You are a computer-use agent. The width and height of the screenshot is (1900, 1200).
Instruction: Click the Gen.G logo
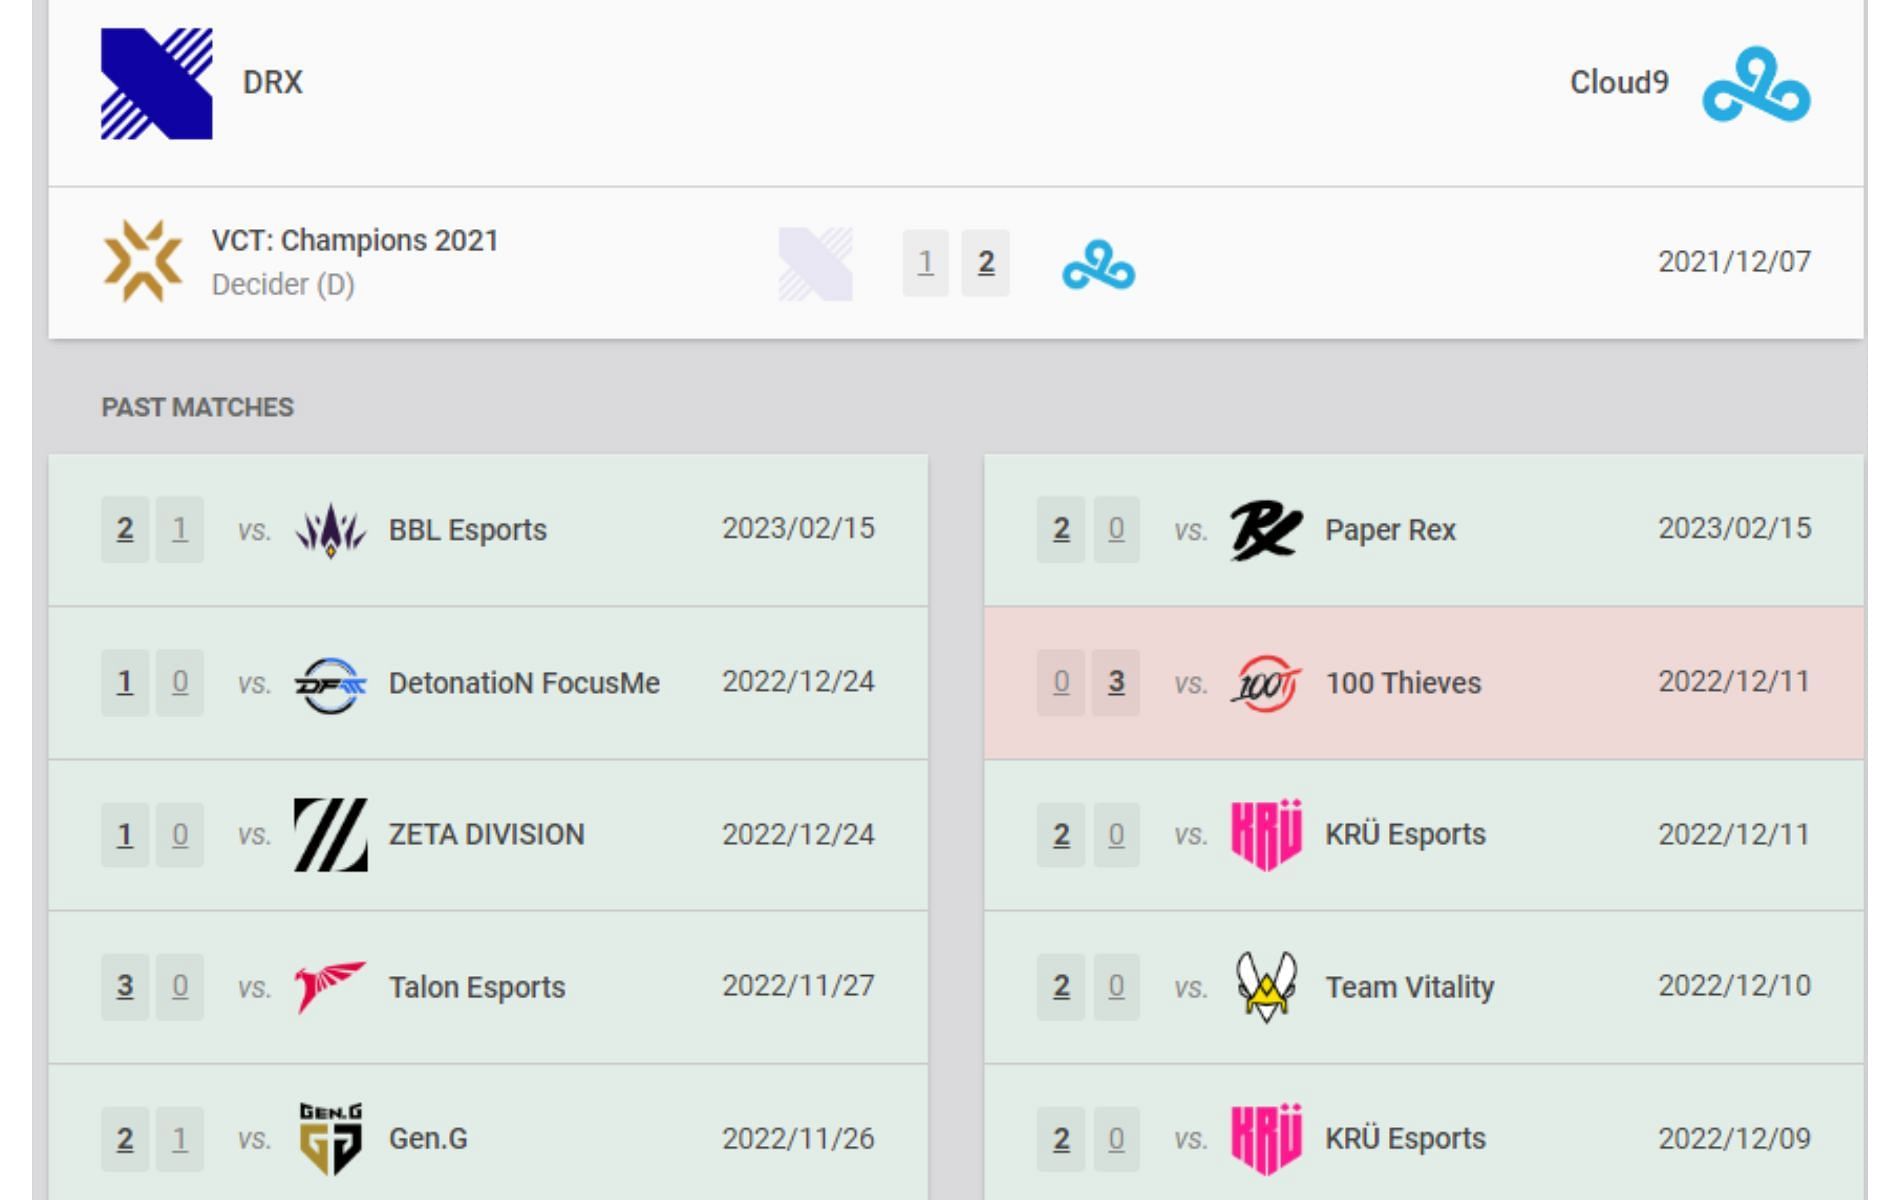331,1139
